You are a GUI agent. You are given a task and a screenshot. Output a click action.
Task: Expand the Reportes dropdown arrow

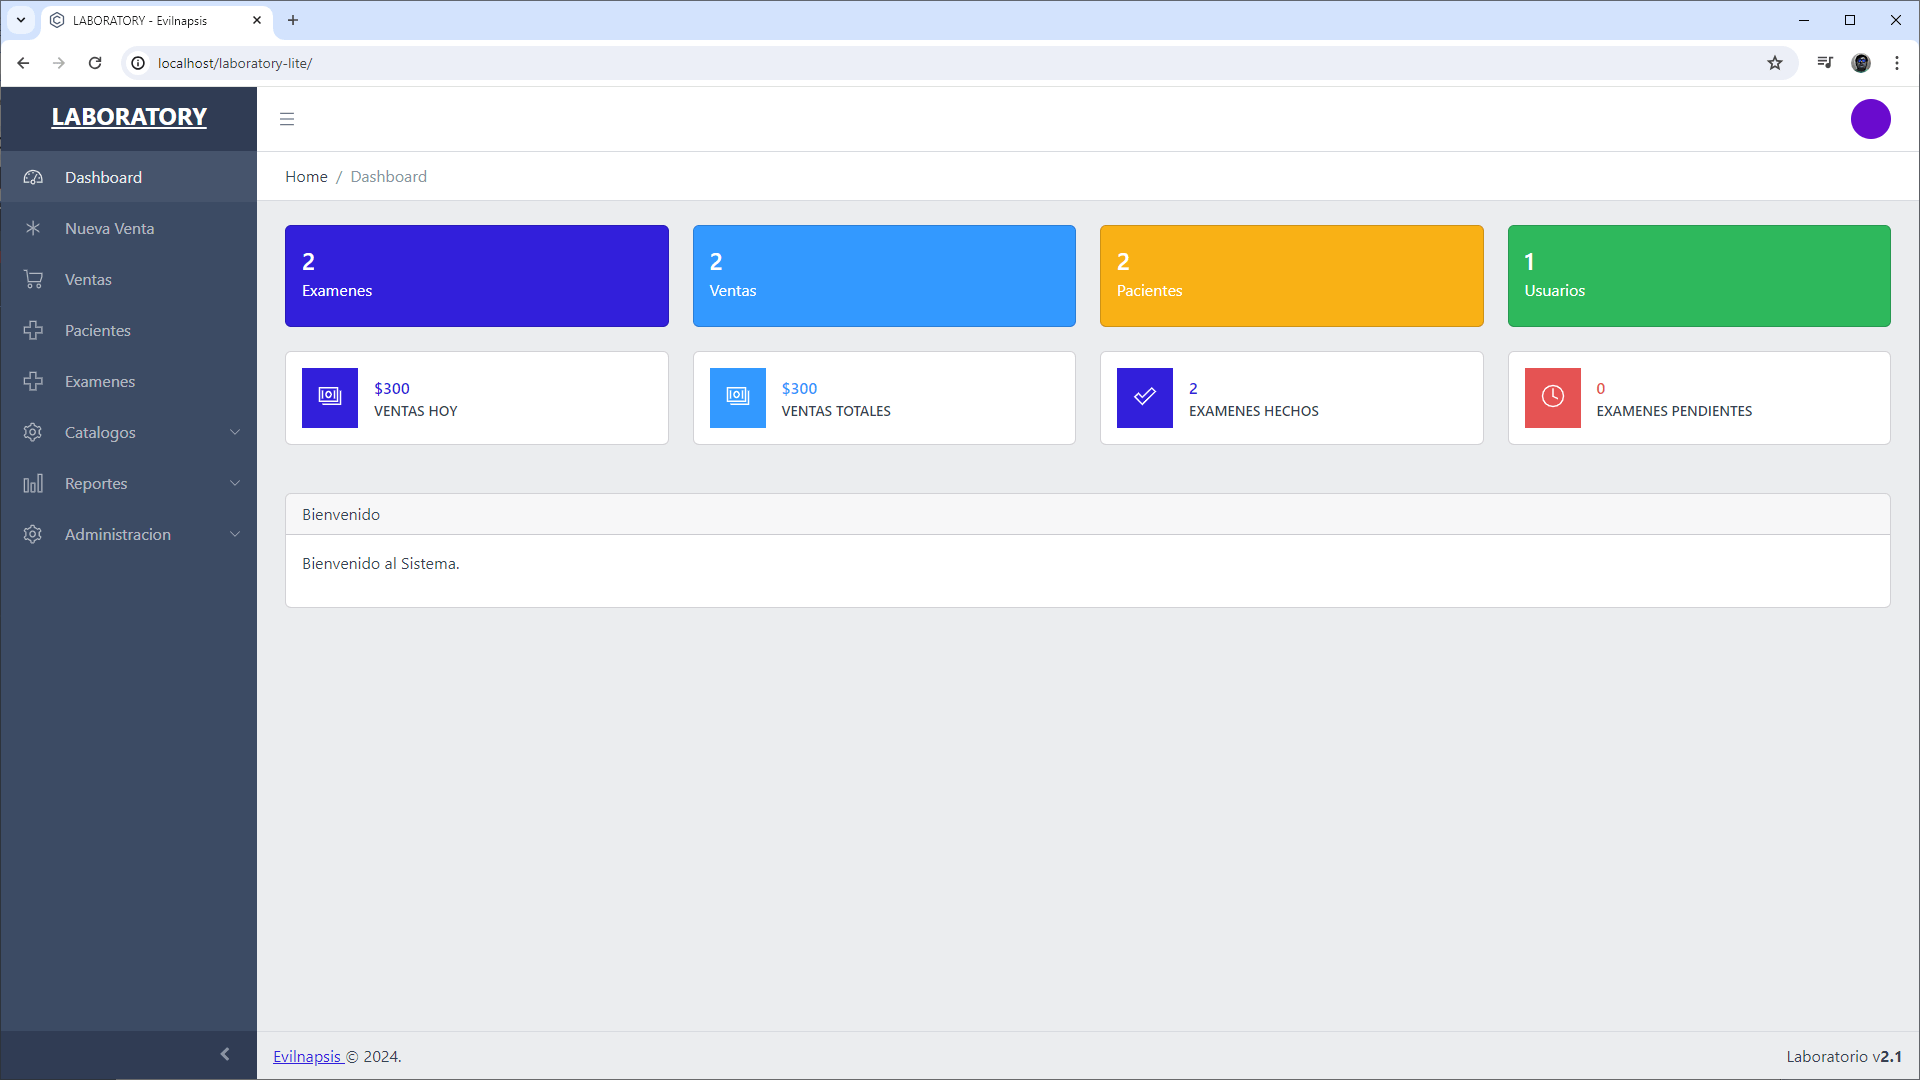(x=235, y=483)
